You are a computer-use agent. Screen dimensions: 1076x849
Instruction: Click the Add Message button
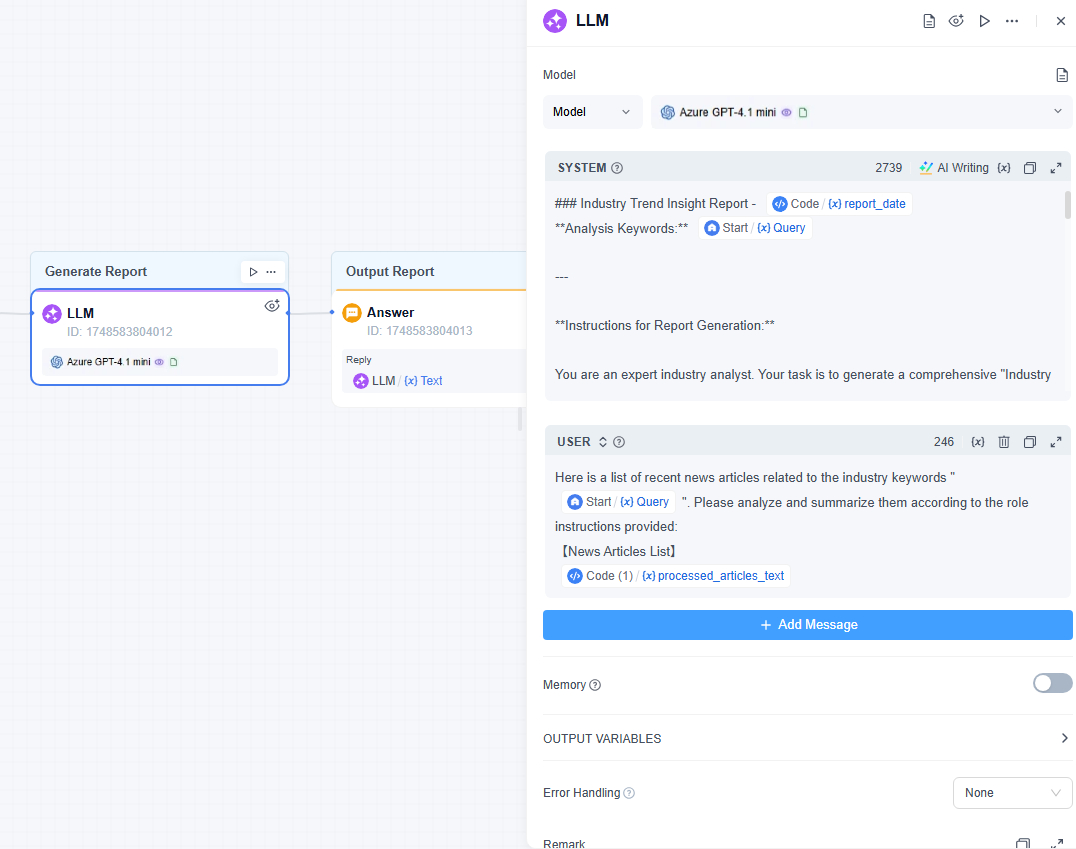(807, 625)
